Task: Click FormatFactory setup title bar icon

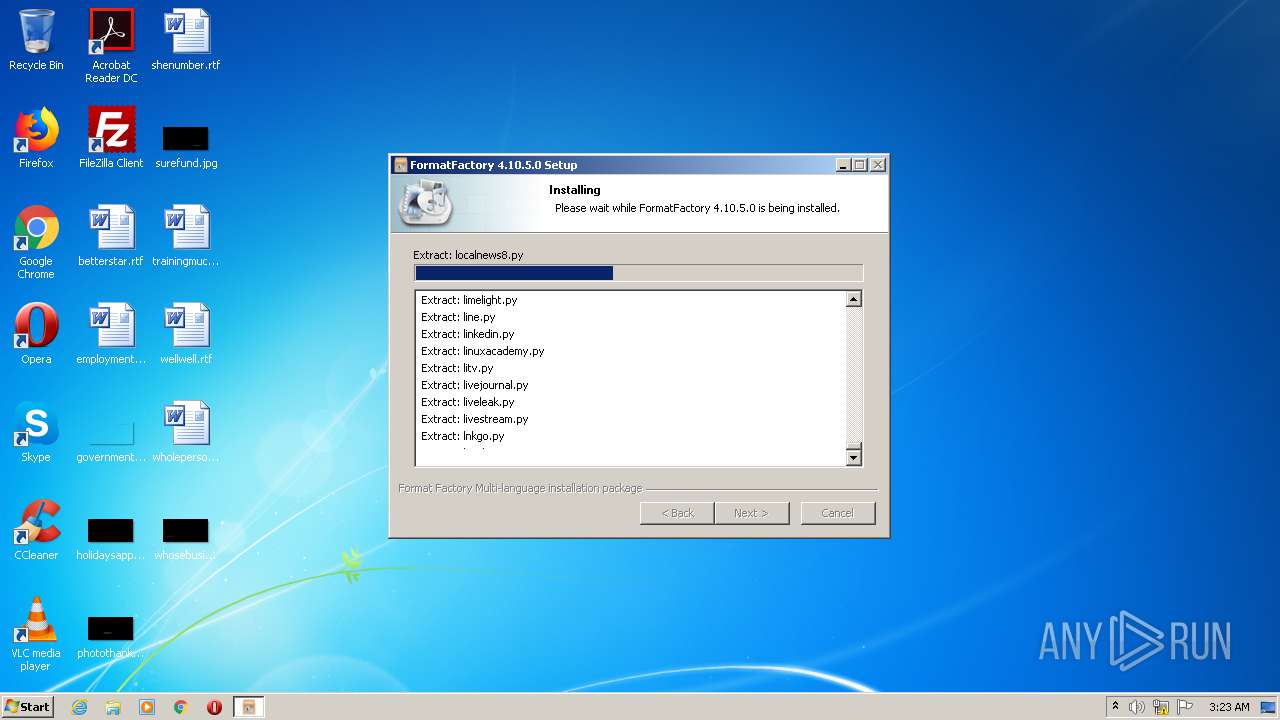Action: (x=401, y=165)
